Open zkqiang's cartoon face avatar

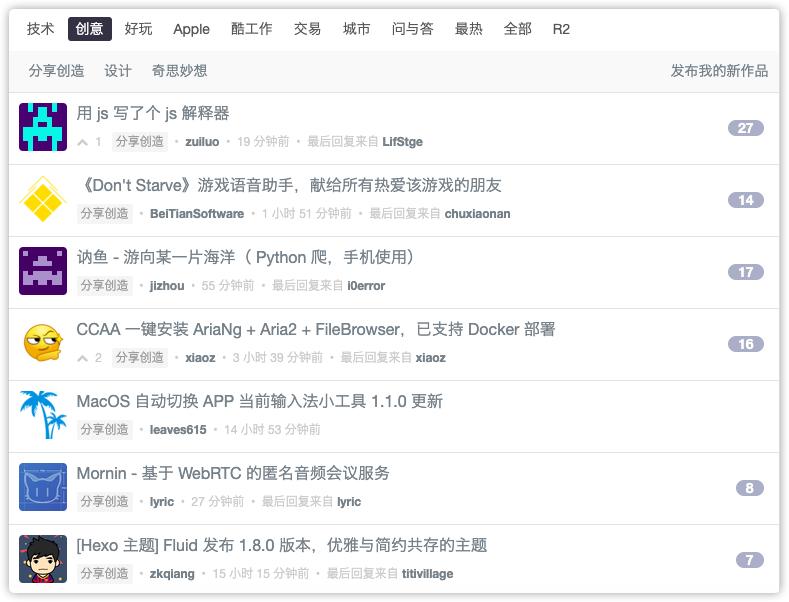point(43,559)
